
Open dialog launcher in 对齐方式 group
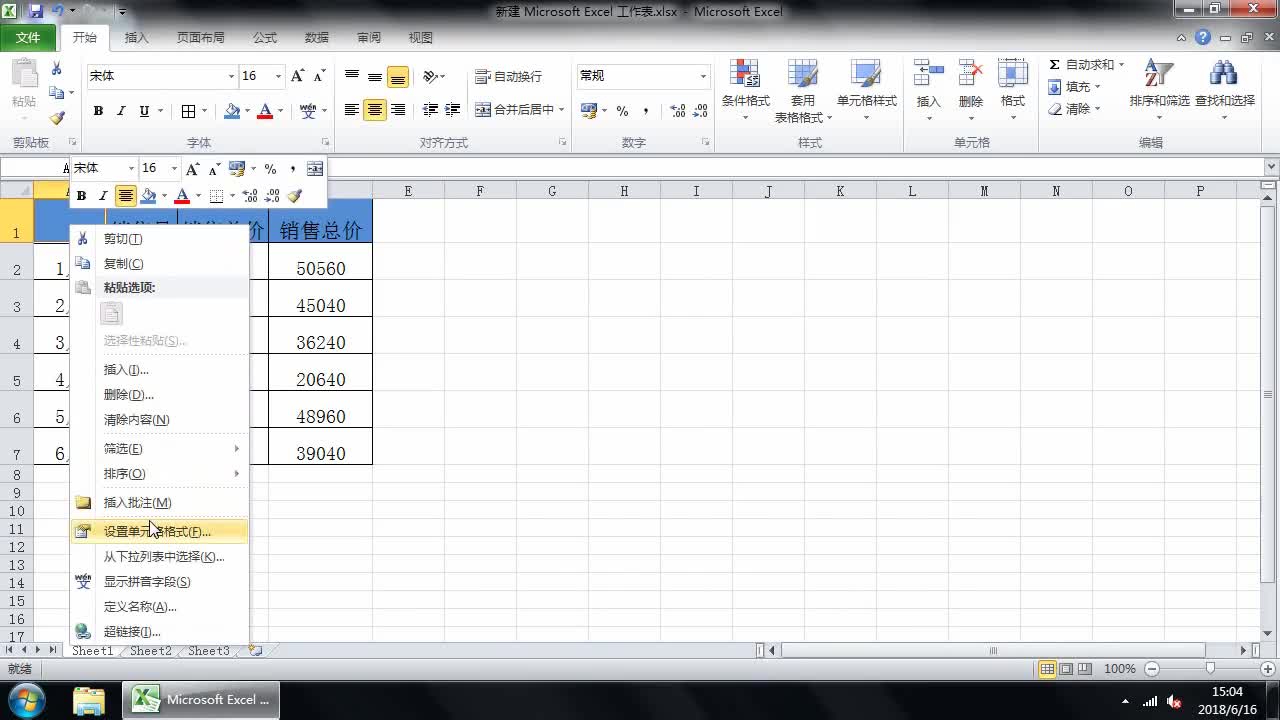pyautogui.click(x=564, y=143)
